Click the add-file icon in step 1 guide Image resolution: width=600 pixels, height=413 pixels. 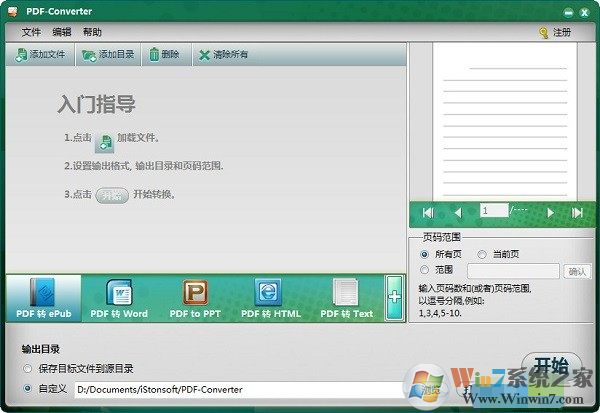coord(104,143)
